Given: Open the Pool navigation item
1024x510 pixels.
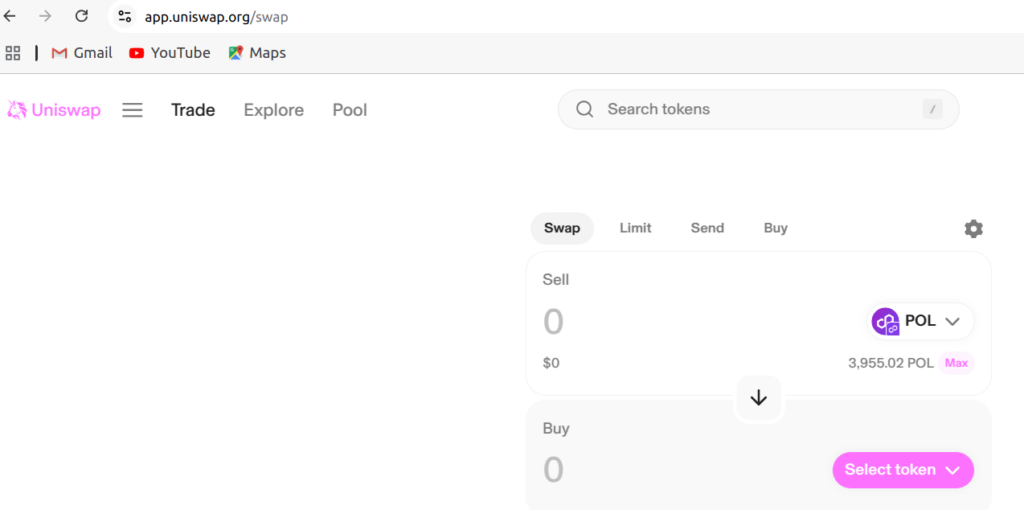Looking at the screenshot, I should pyautogui.click(x=350, y=110).
